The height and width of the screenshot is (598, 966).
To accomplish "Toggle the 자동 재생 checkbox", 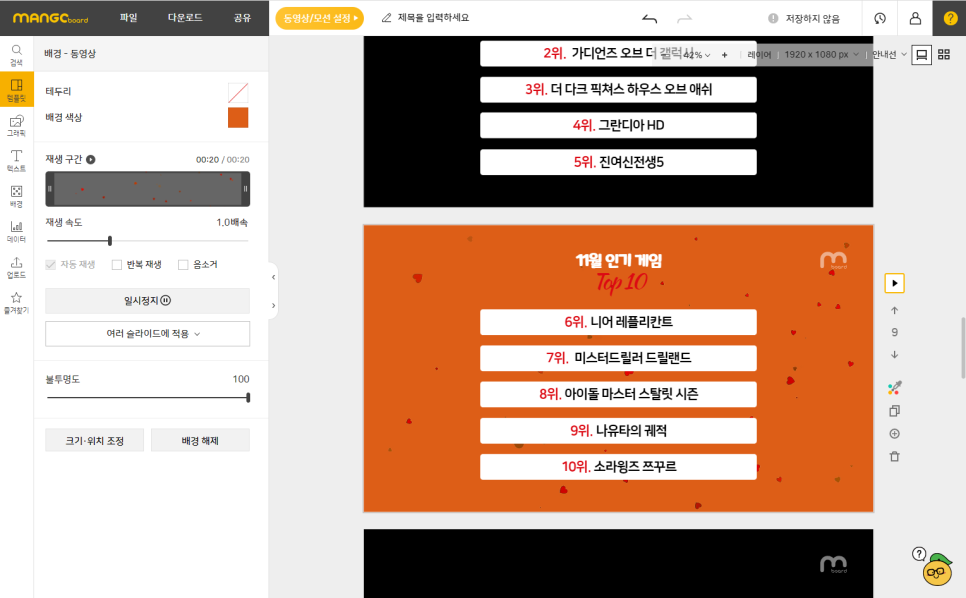I will (51, 265).
